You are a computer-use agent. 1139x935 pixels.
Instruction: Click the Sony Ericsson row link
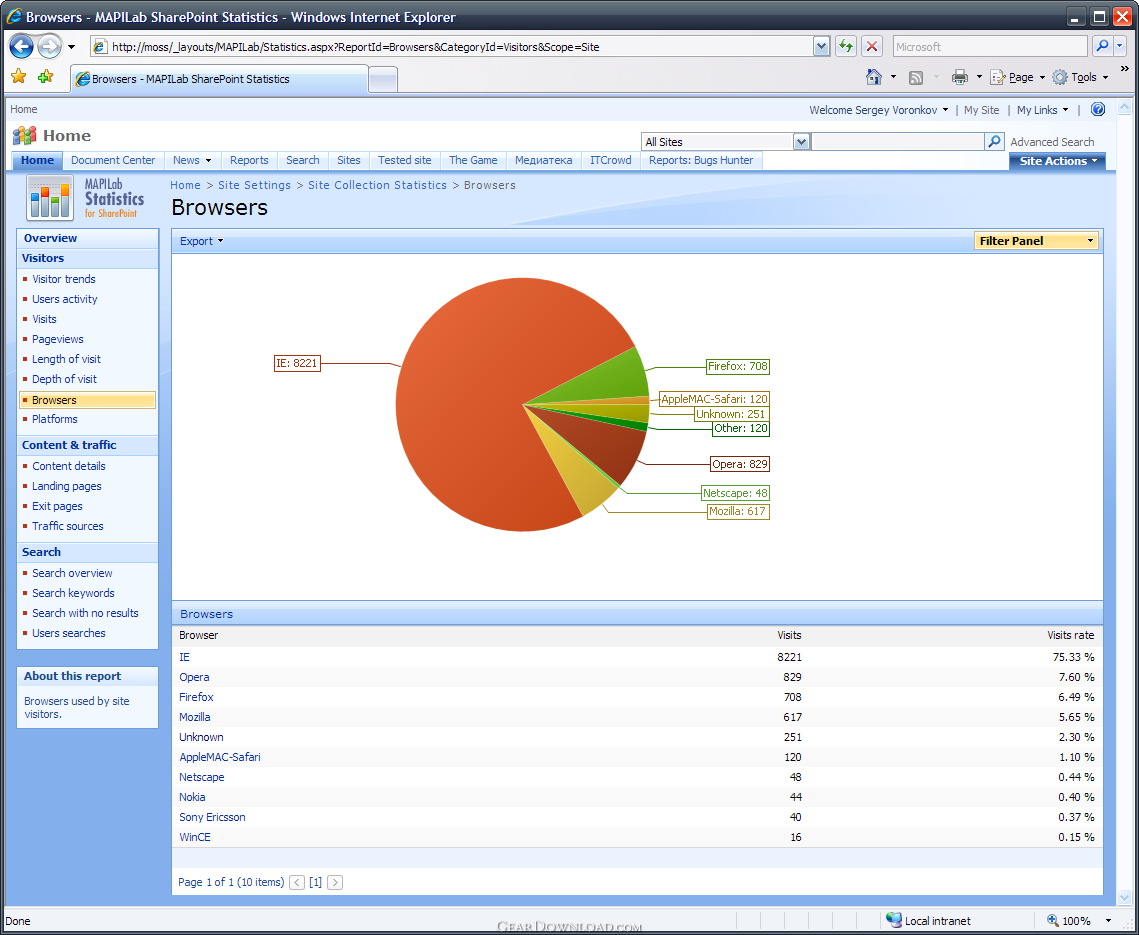[x=212, y=817]
